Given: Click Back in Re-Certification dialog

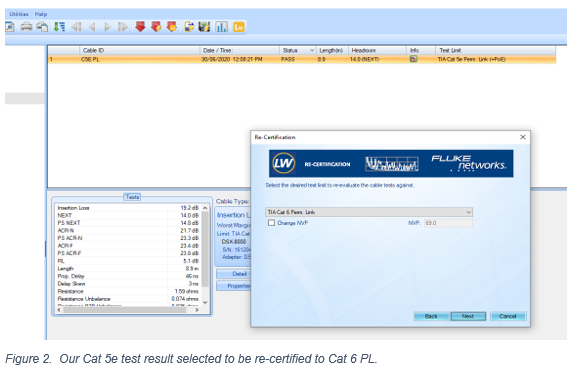Looking at the screenshot, I should [431, 316].
